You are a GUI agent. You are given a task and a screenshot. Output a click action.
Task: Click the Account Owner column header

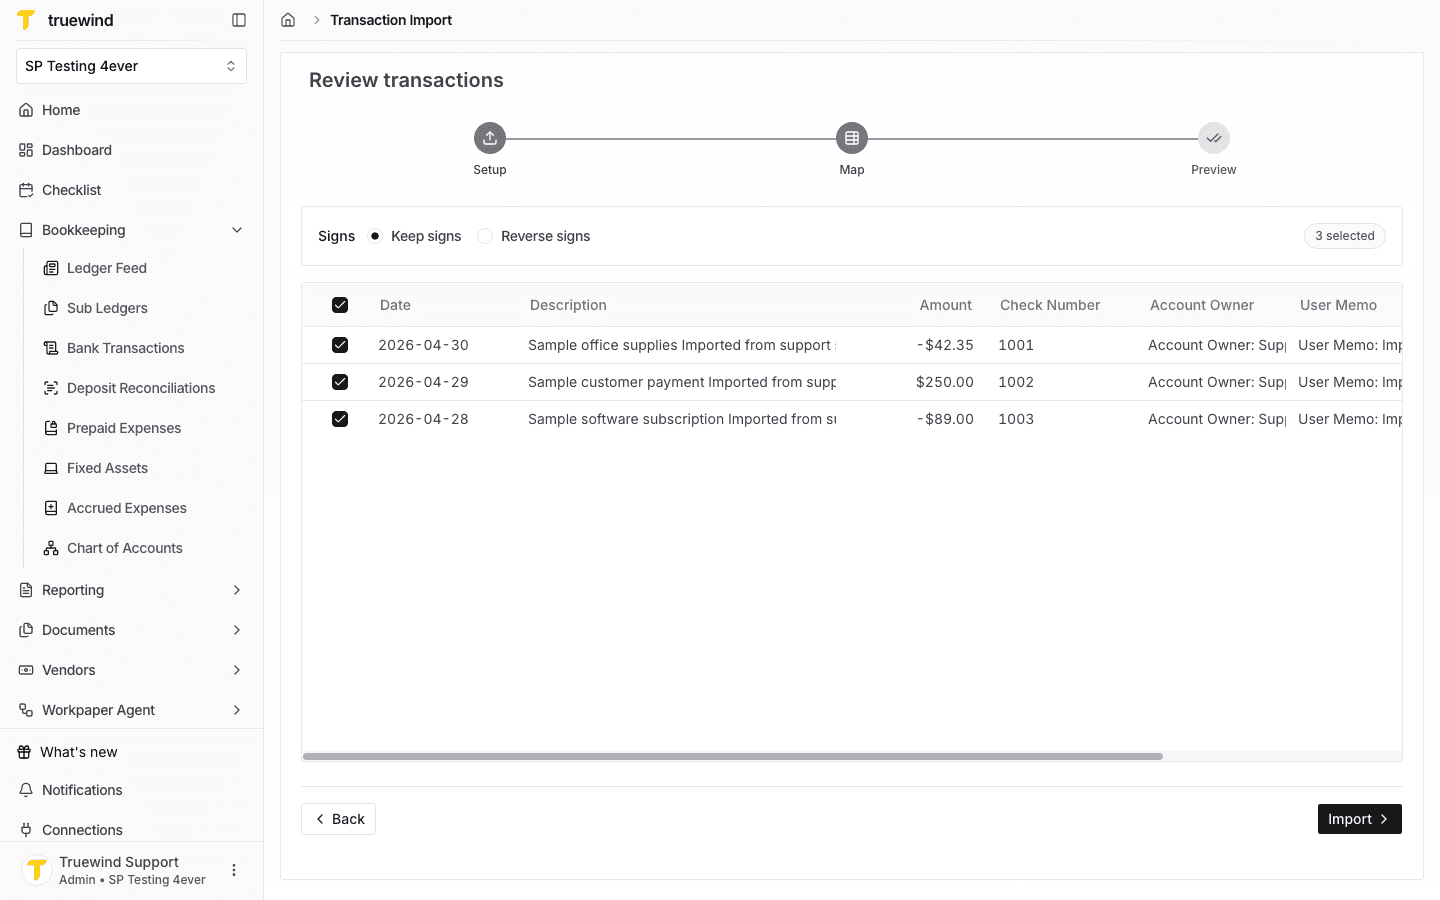click(1202, 305)
